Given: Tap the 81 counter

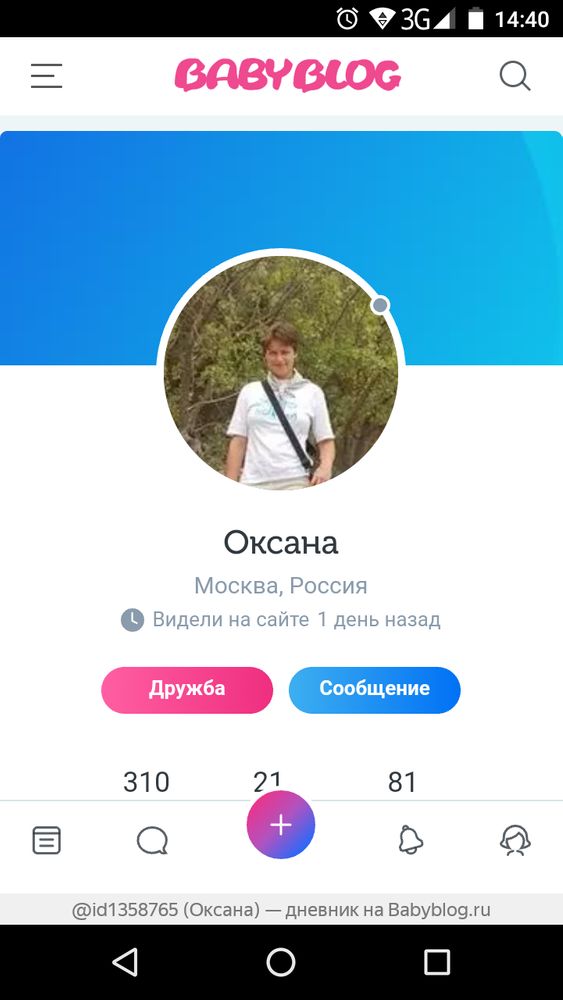Looking at the screenshot, I should tap(402, 783).
